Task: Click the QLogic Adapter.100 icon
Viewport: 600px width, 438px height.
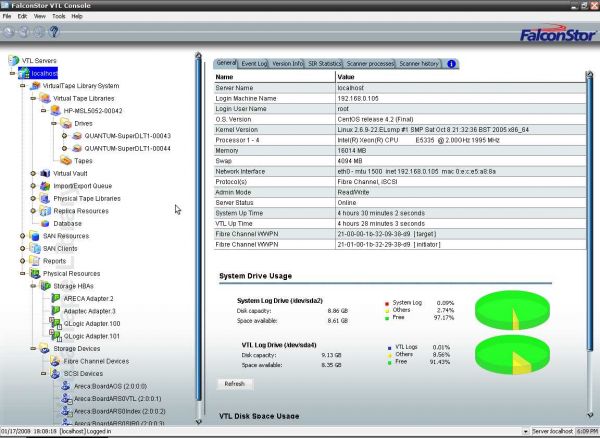Action: coord(56,324)
